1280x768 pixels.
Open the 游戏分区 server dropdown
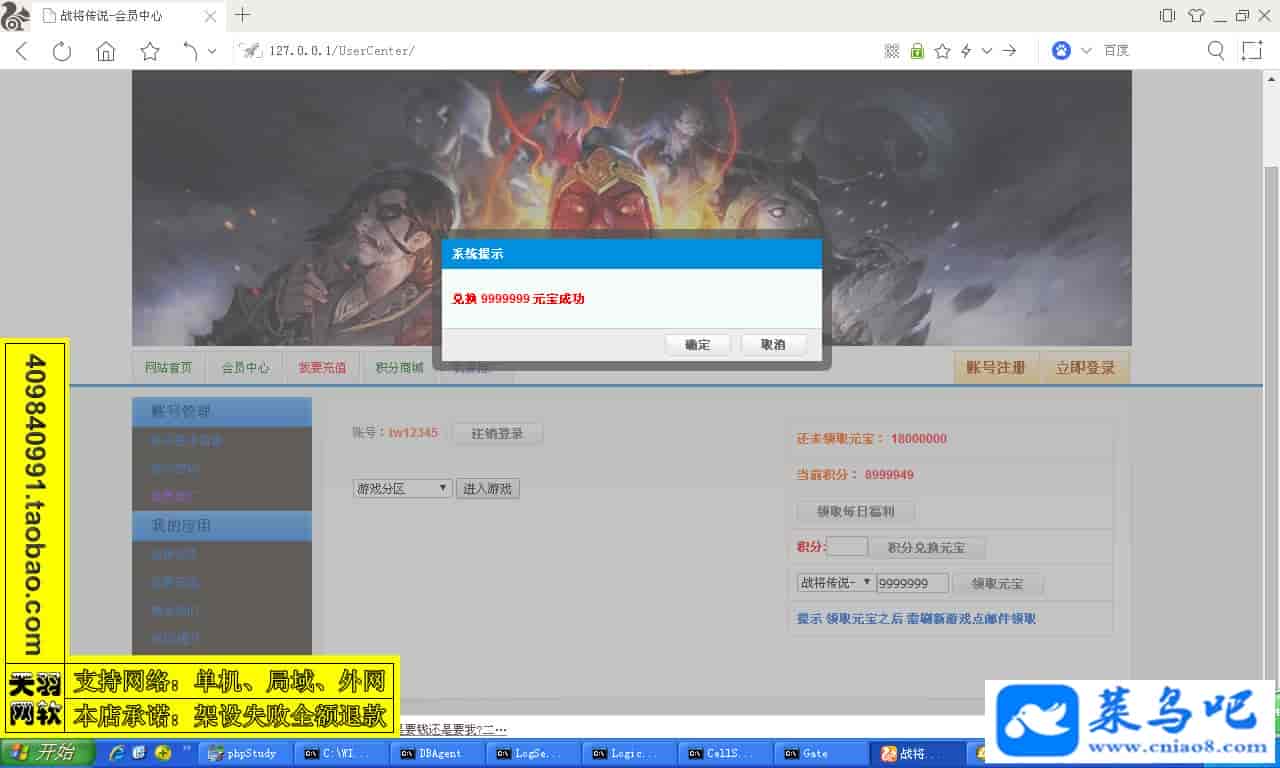click(x=403, y=489)
